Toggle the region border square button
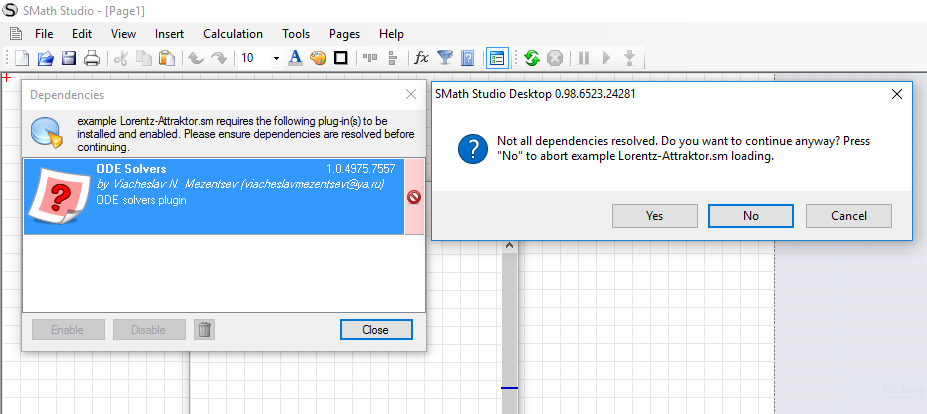Viewport: 927px width, 414px height. pos(341,58)
